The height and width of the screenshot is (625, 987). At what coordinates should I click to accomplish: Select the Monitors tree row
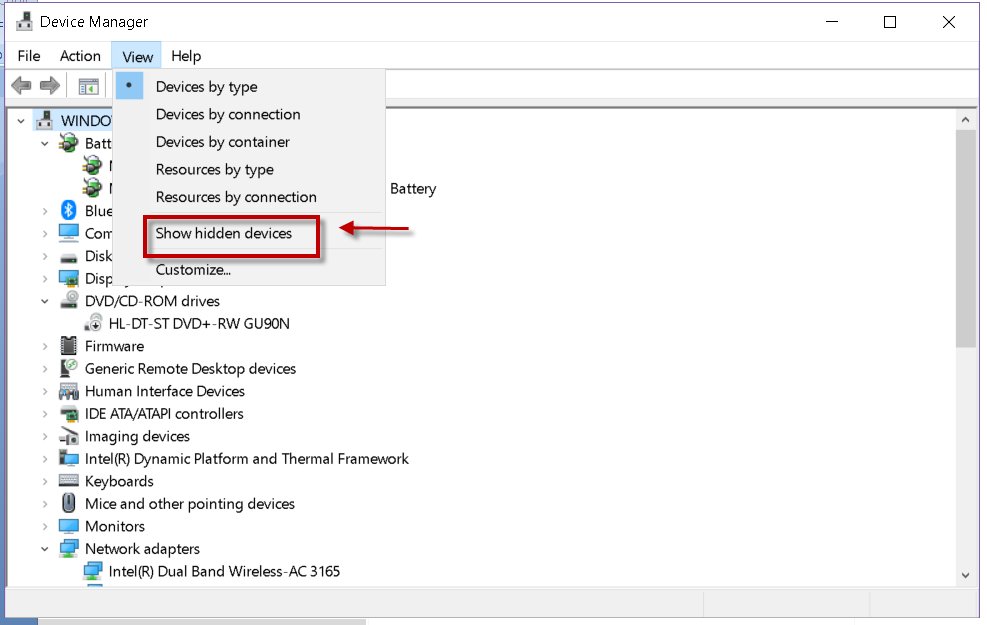[x=115, y=526]
